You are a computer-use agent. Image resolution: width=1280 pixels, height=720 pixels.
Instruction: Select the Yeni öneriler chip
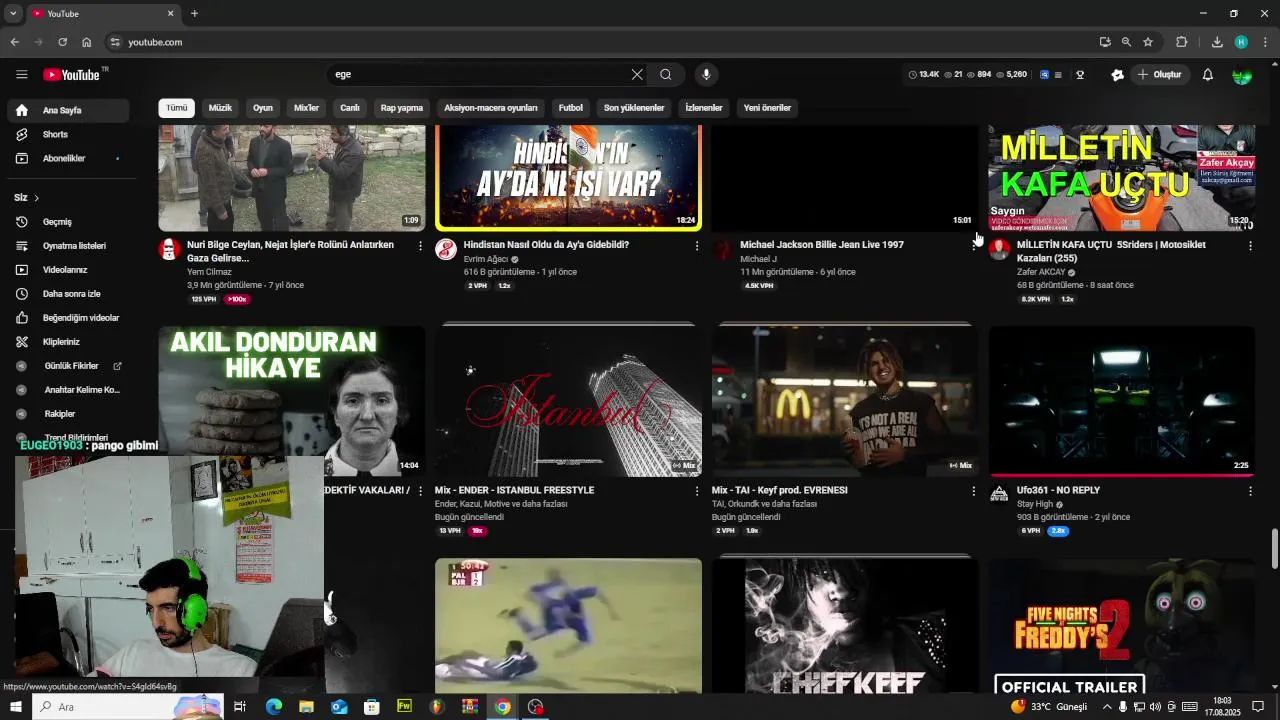pos(767,108)
